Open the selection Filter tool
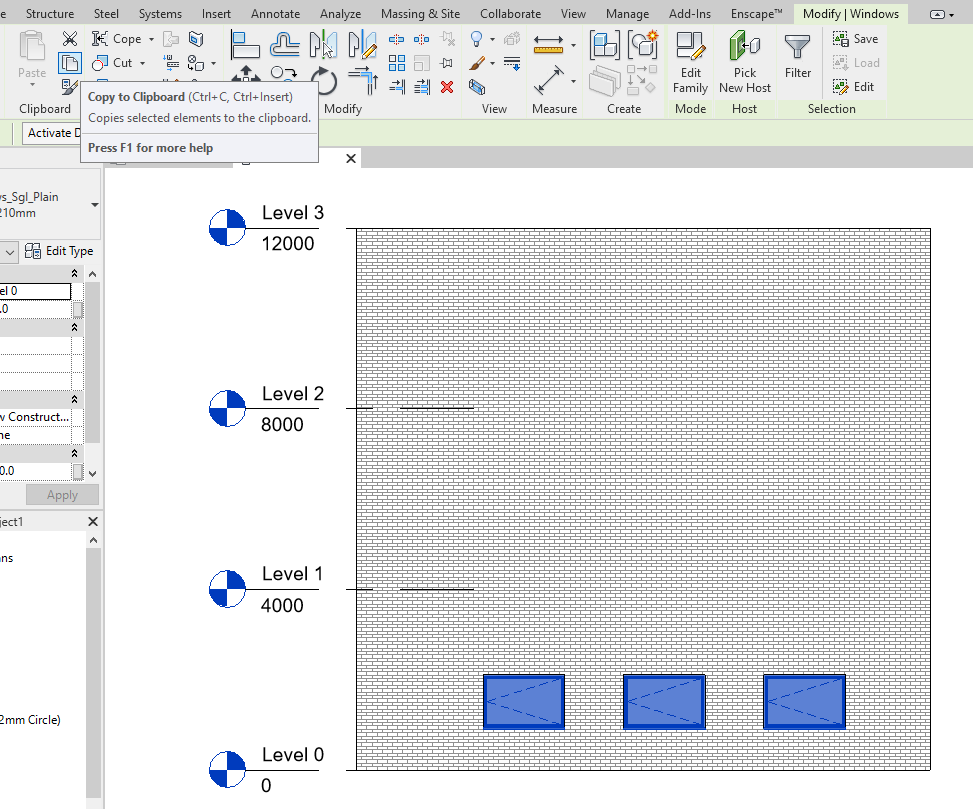Image resolution: width=973 pixels, height=809 pixels. (797, 56)
